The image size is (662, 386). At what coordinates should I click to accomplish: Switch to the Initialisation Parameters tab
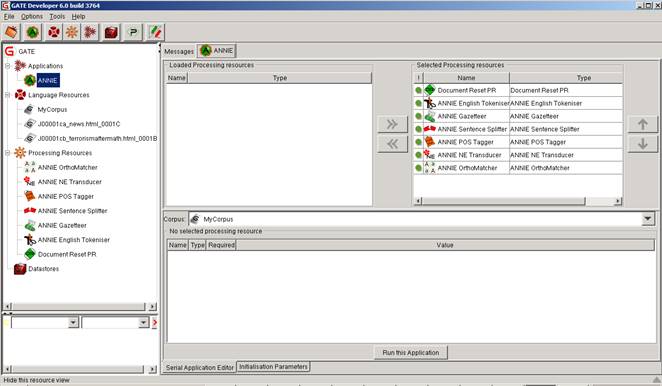click(273, 367)
